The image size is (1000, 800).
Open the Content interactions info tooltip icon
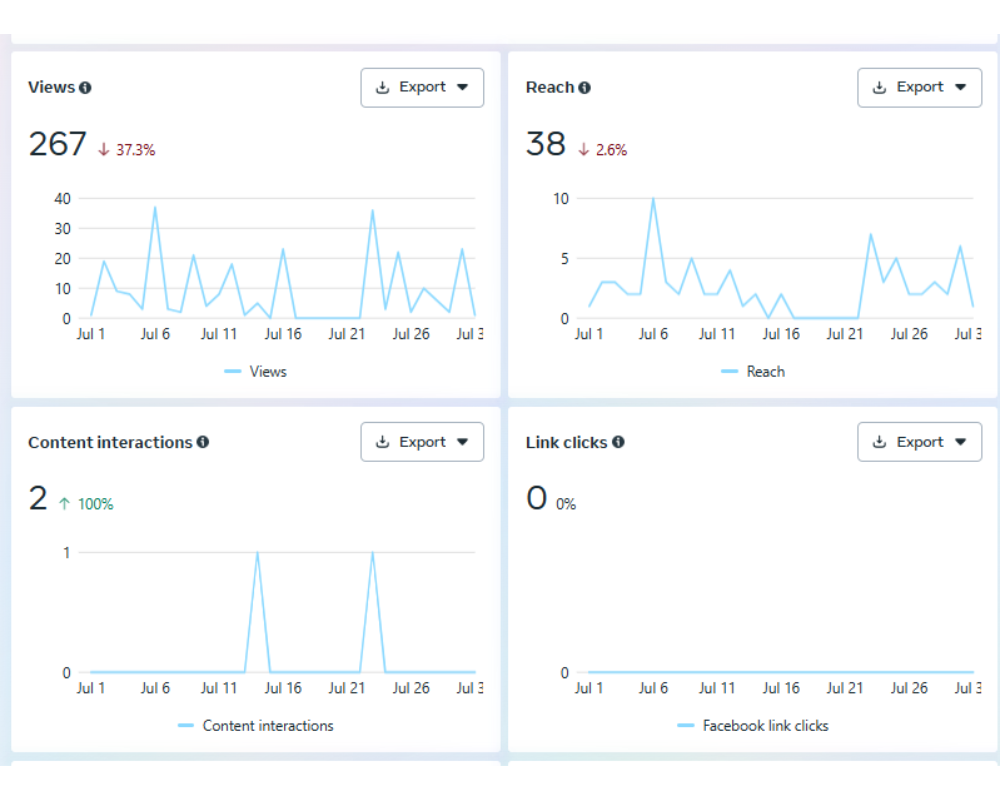click(203, 442)
